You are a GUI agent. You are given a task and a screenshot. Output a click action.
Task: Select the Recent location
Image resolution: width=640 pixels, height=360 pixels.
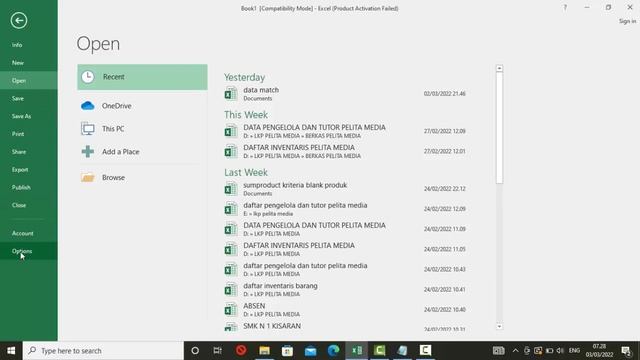[x=142, y=77]
